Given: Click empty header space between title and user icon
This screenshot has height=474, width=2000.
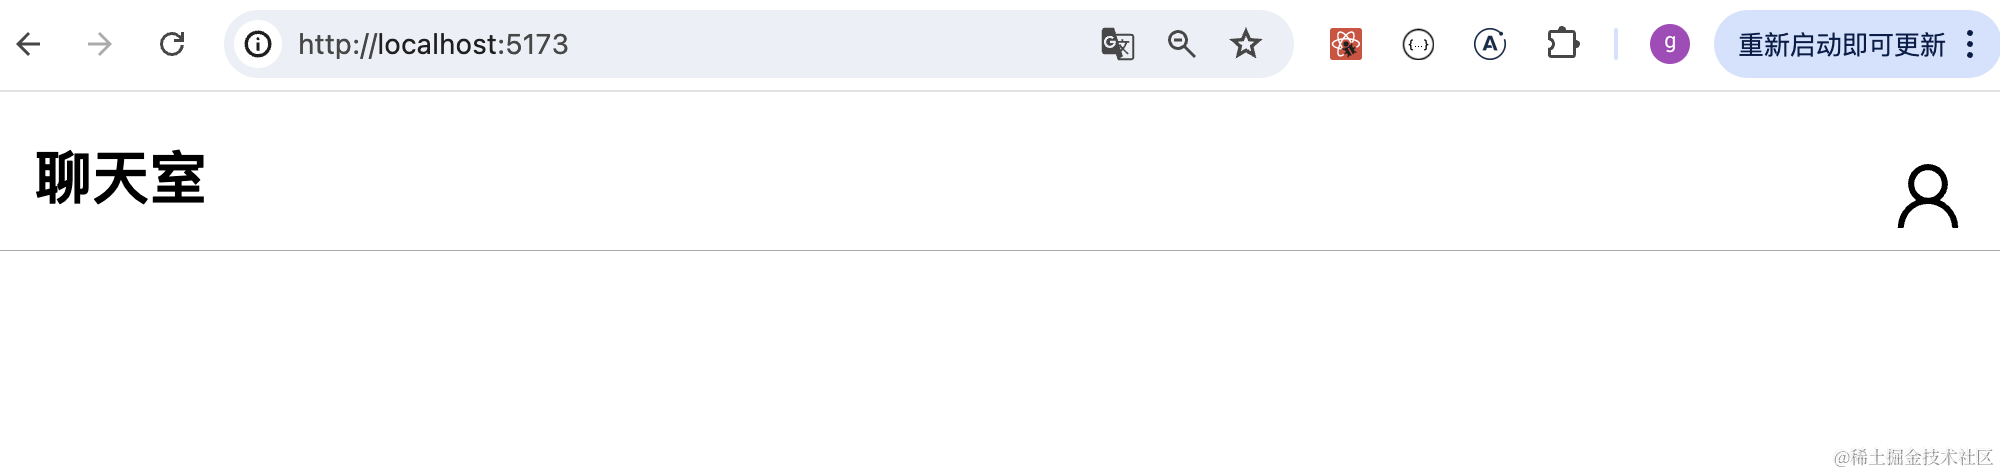Looking at the screenshot, I should tap(1000, 180).
